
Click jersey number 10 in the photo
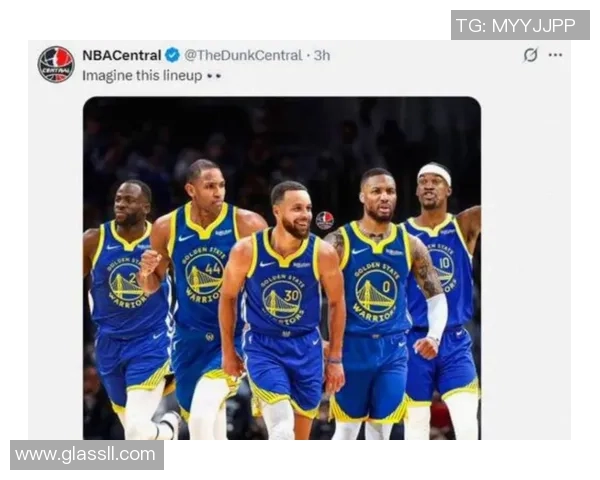pyautogui.click(x=444, y=263)
